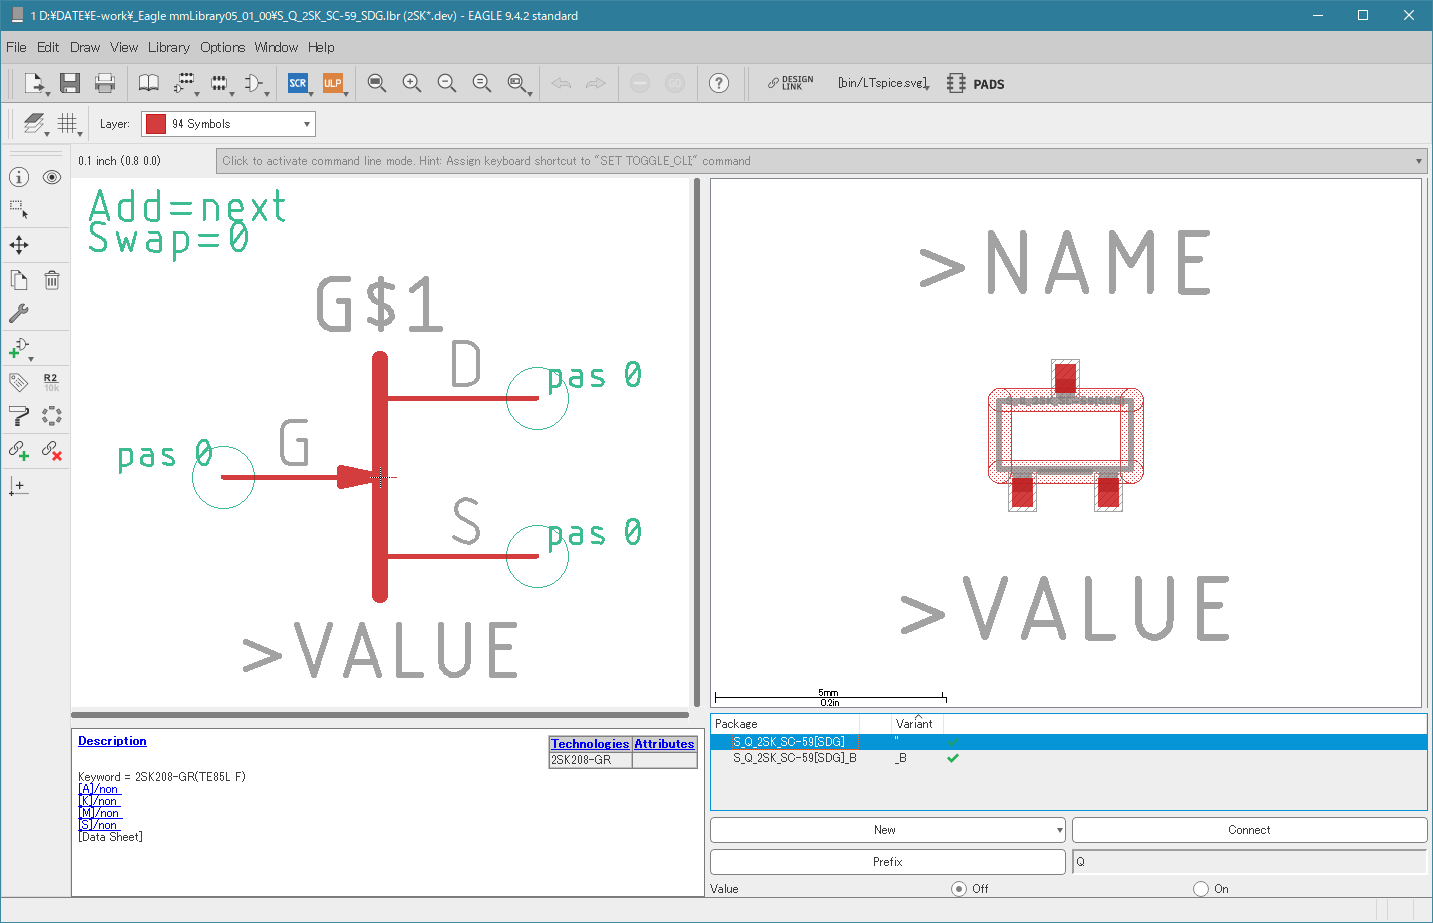Click the Save icon in the toolbar
Image resolution: width=1433 pixels, height=923 pixels.
69,83
